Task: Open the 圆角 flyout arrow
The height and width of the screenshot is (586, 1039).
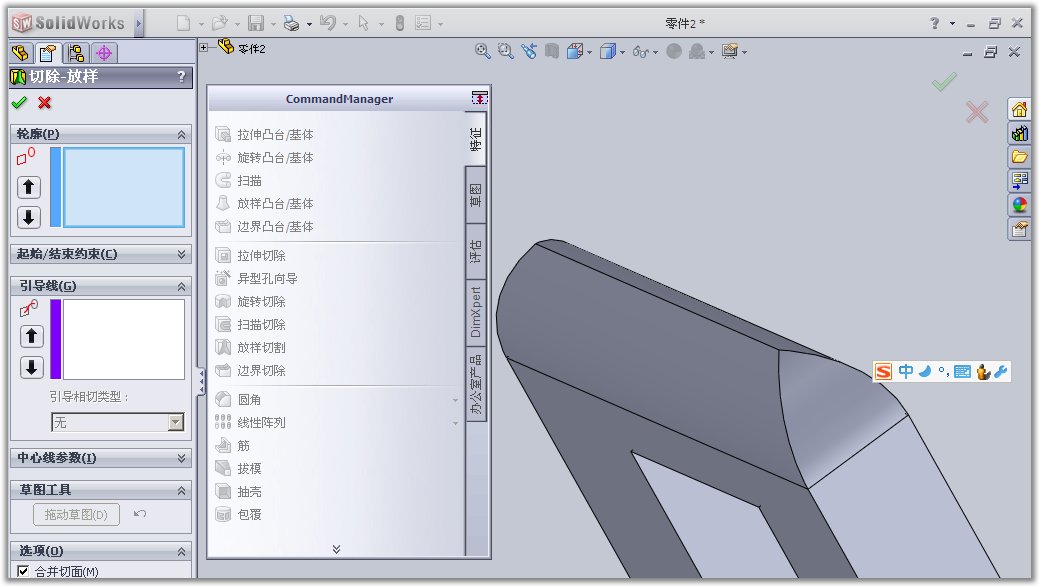Action: 455,400
